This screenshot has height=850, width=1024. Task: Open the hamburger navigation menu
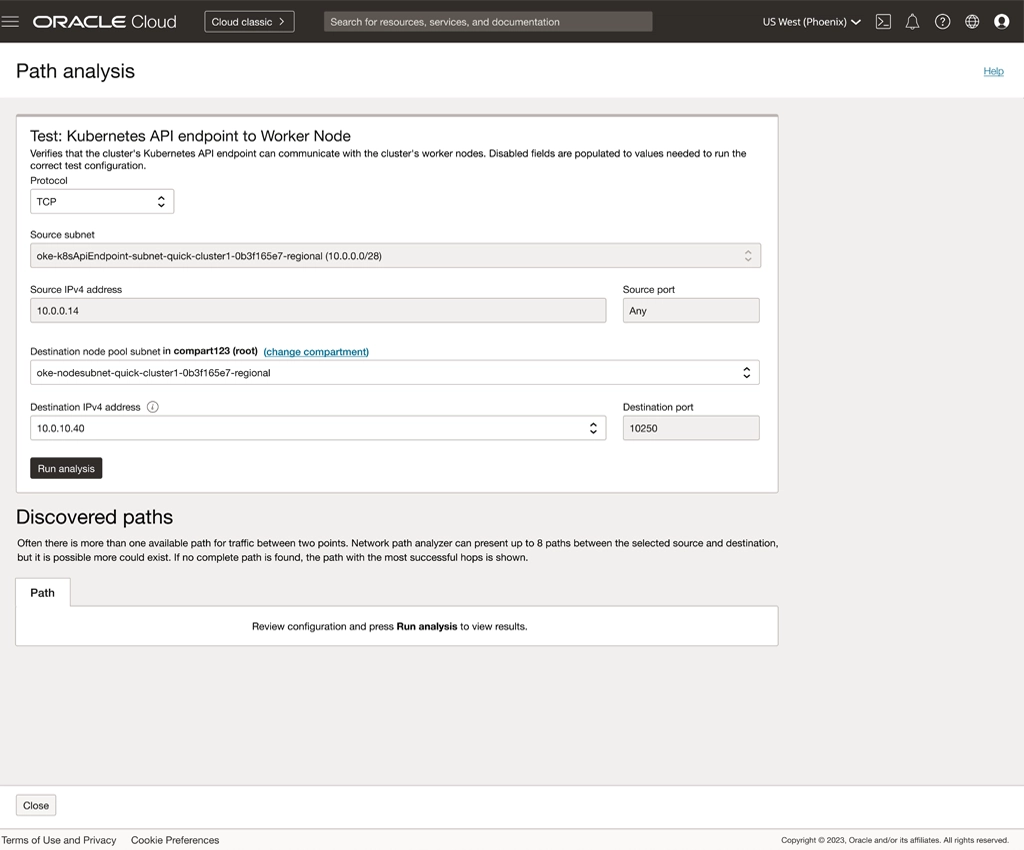tap(11, 21)
